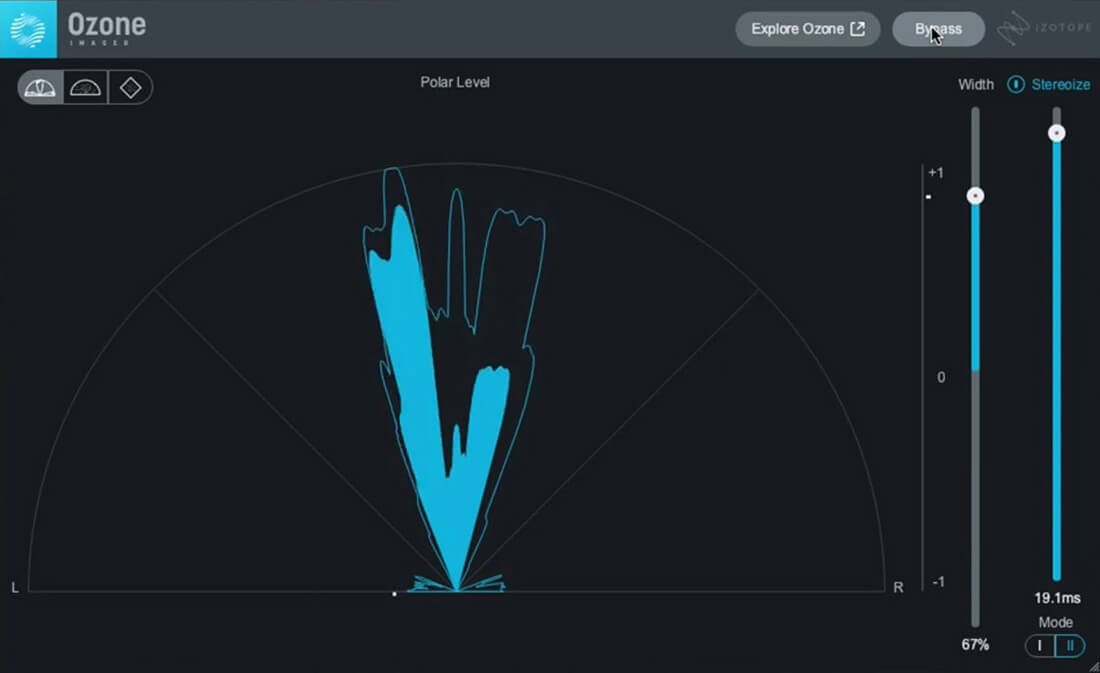This screenshot has height=673, width=1100.
Task: Switch to the Polar Level meter icon
Action: click(x=40, y=87)
